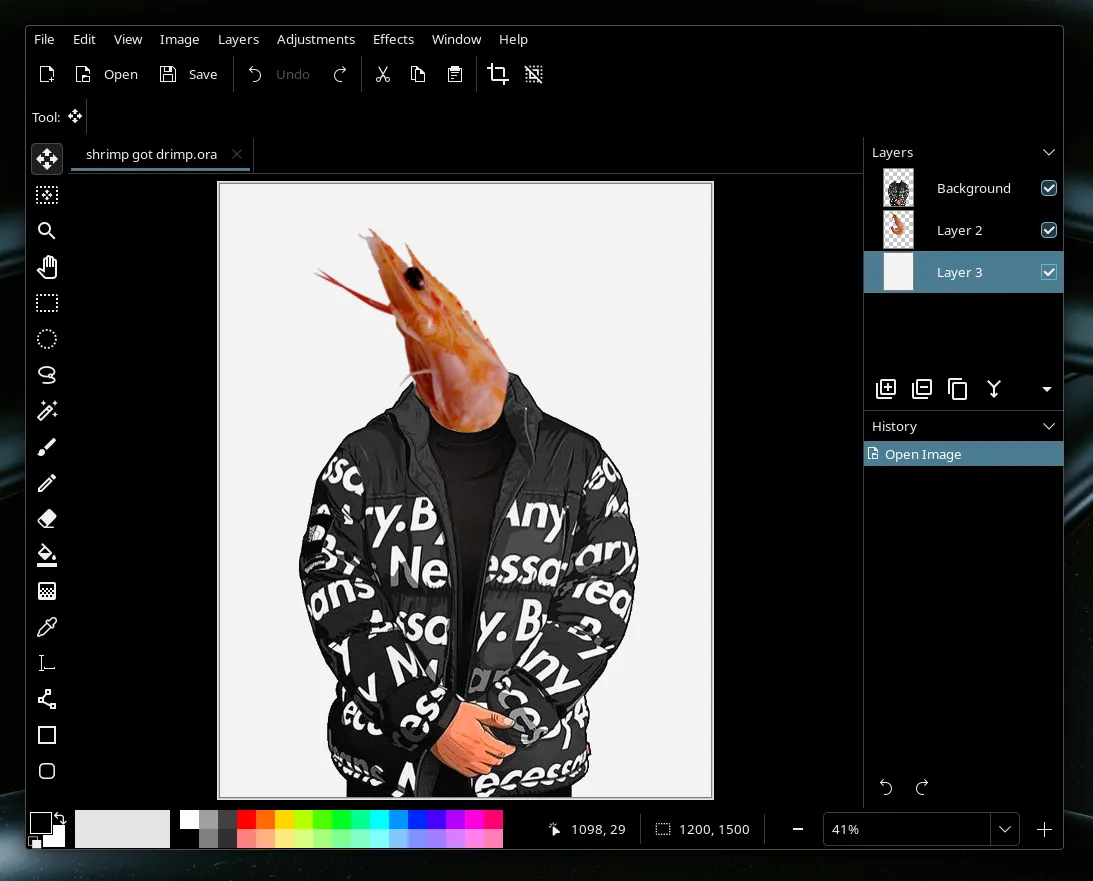Pick the Eraser tool
This screenshot has width=1093, height=881.
pos(46,518)
